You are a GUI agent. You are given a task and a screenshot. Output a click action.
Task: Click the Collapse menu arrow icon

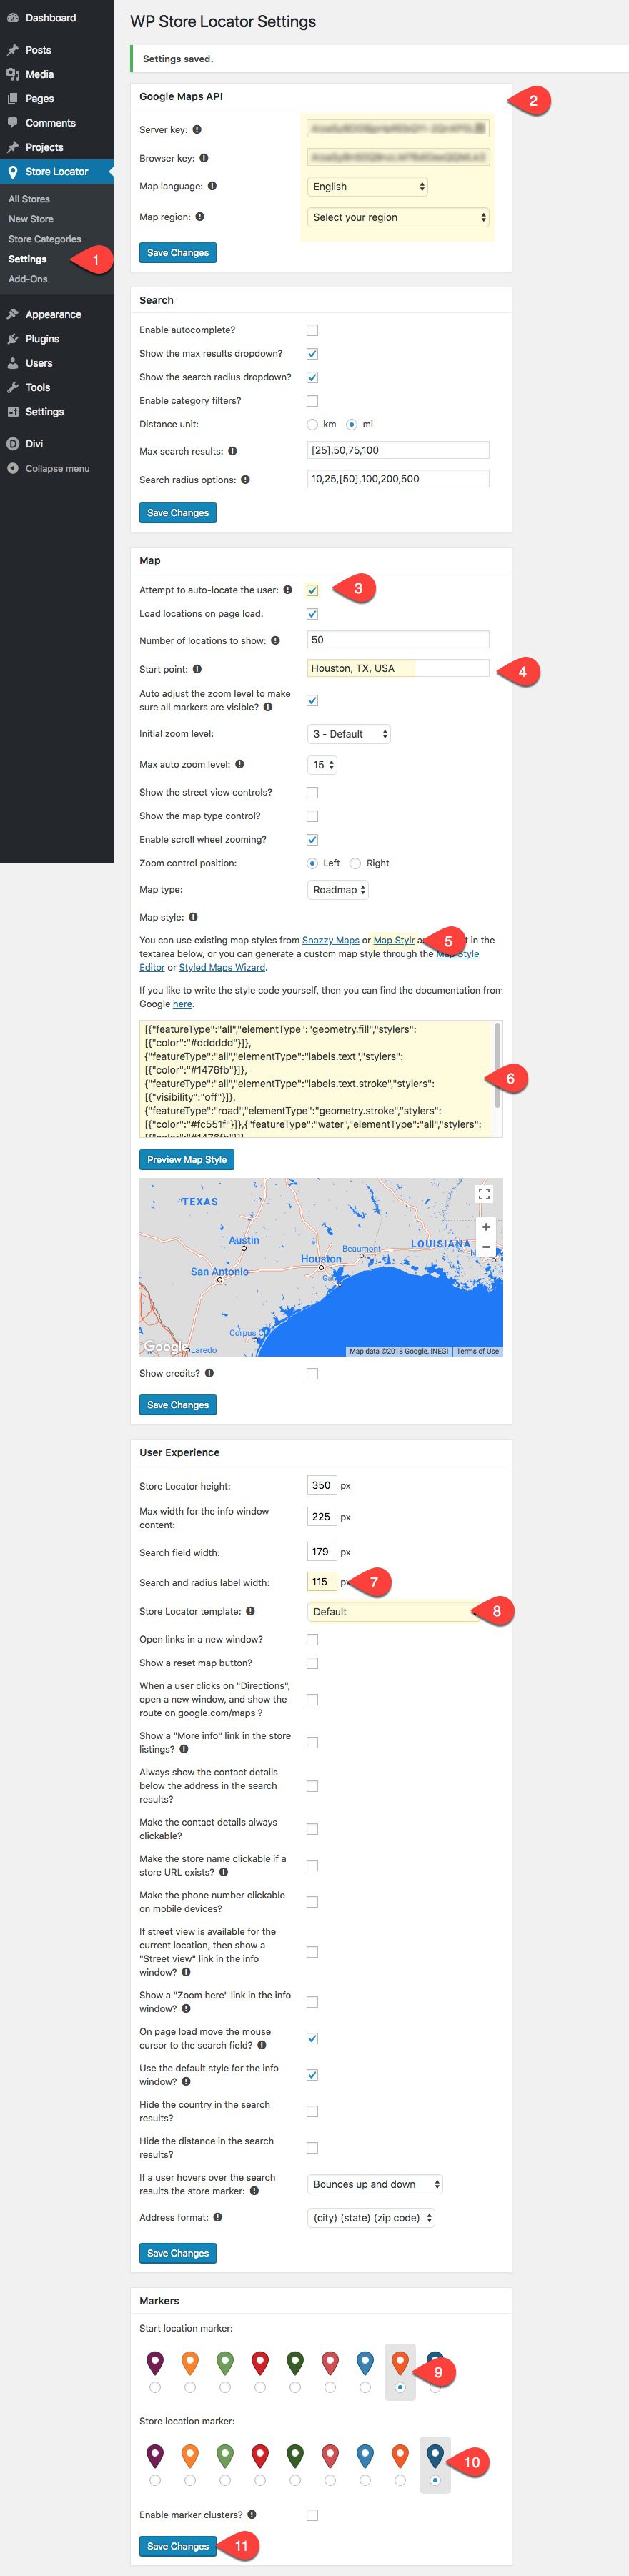tap(13, 468)
